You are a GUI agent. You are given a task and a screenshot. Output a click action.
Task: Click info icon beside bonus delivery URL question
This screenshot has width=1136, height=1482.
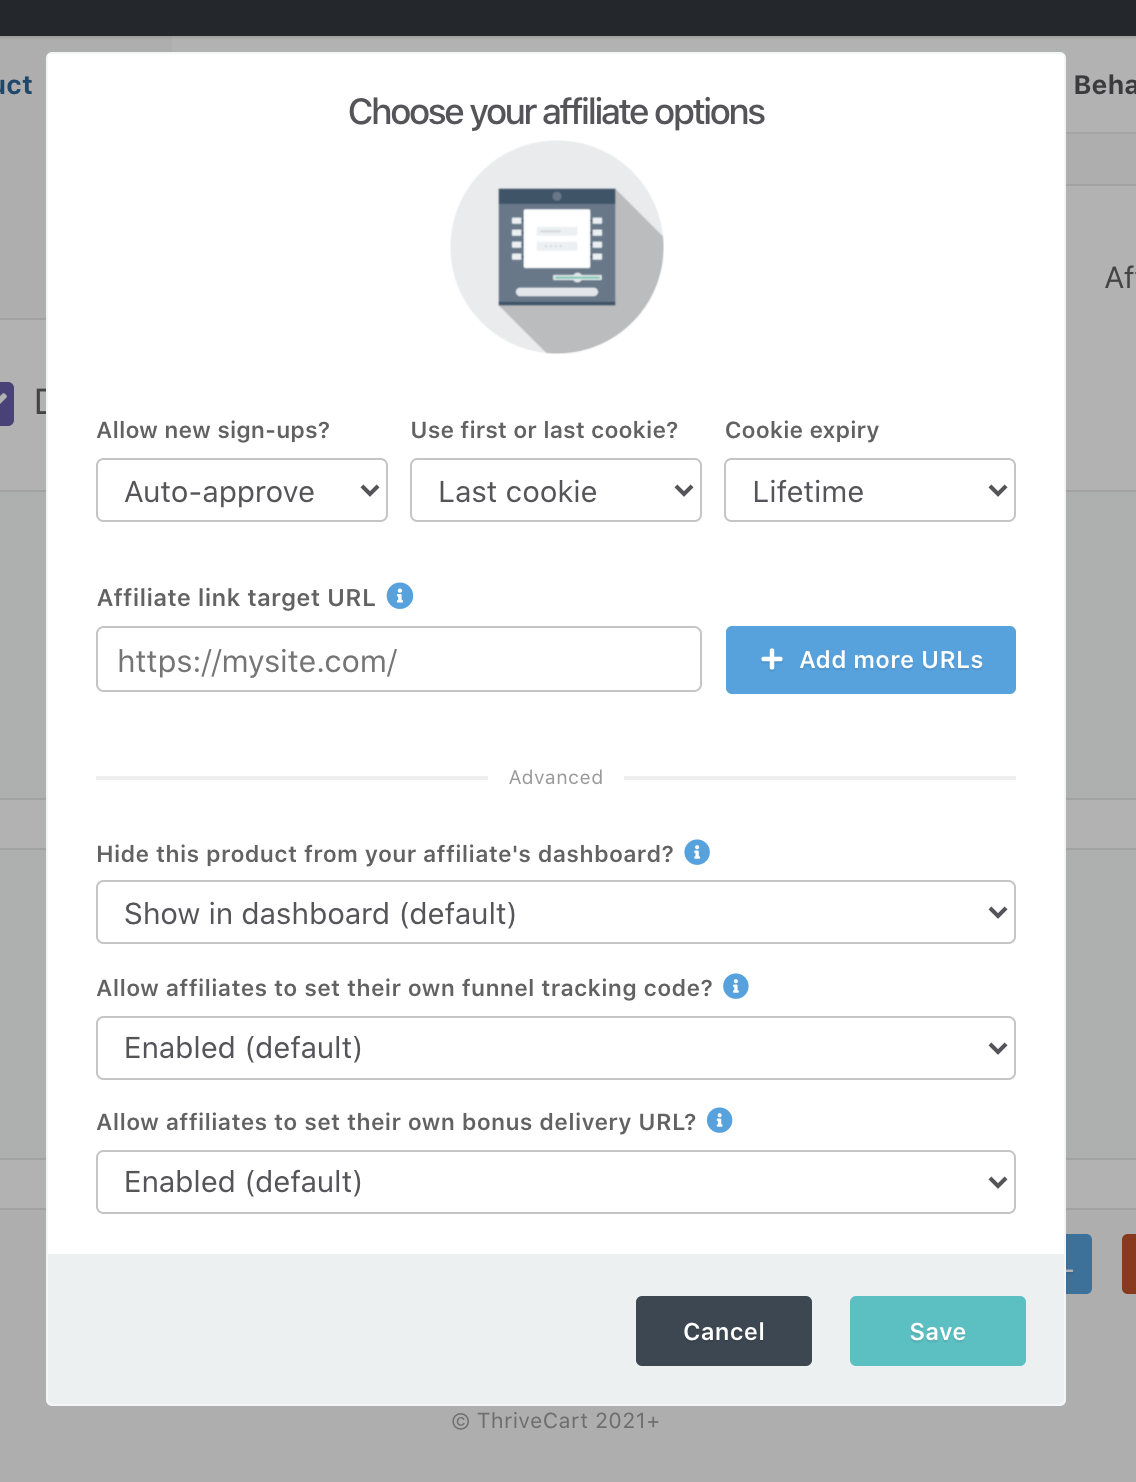[720, 1120]
